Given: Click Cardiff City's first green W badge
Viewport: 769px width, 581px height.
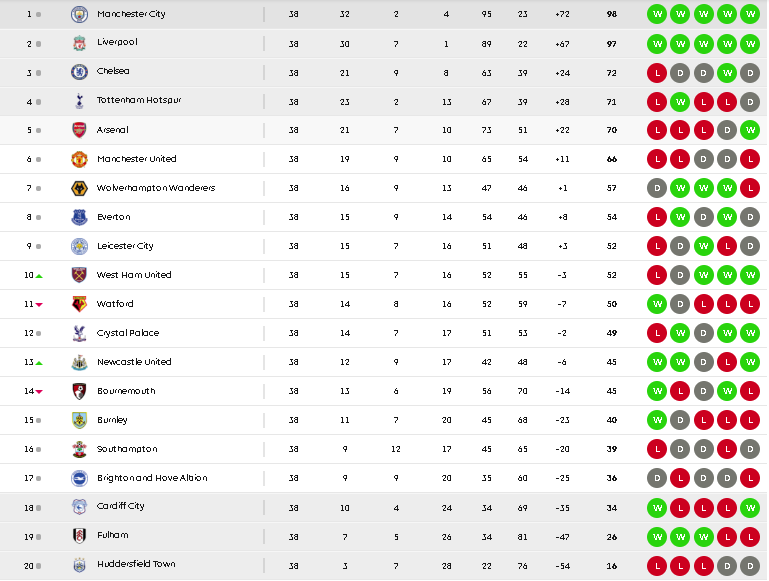Looking at the screenshot, I should click(656, 507).
